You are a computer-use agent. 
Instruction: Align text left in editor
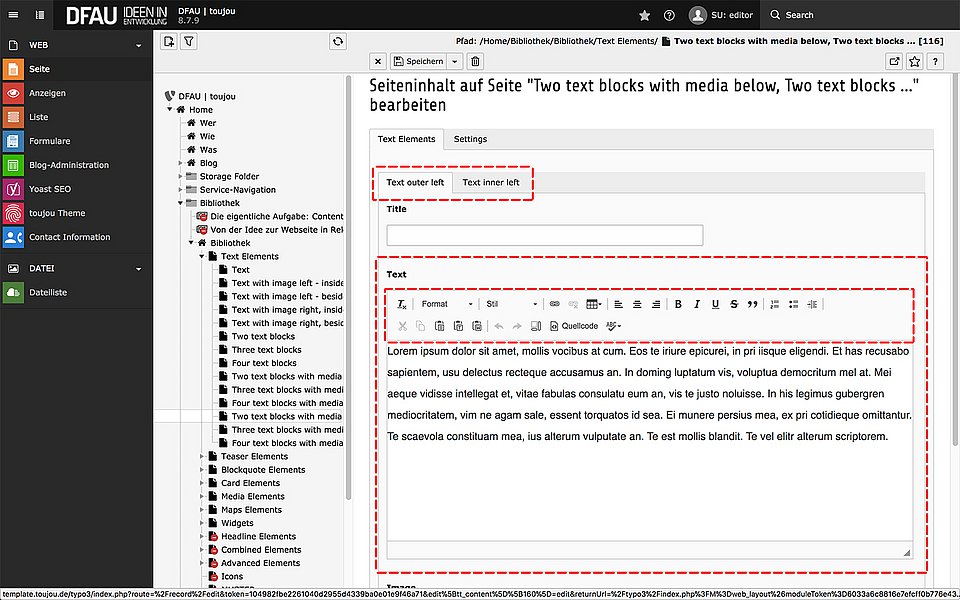click(x=618, y=304)
